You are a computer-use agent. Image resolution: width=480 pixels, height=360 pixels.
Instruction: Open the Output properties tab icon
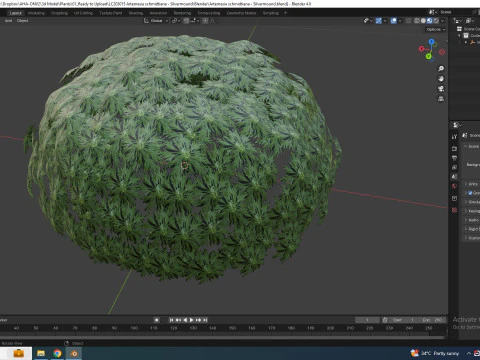click(x=454, y=158)
